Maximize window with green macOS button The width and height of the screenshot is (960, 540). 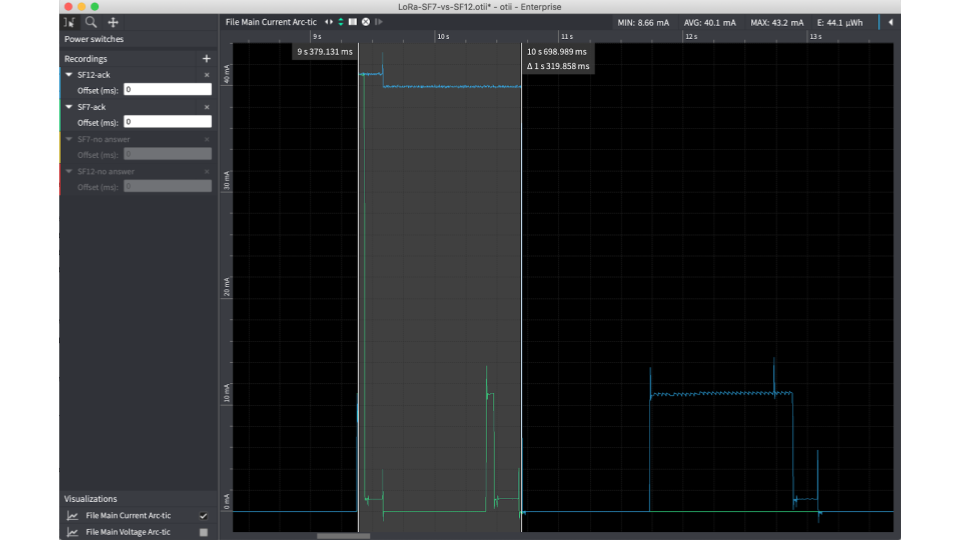click(x=95, y=7)
